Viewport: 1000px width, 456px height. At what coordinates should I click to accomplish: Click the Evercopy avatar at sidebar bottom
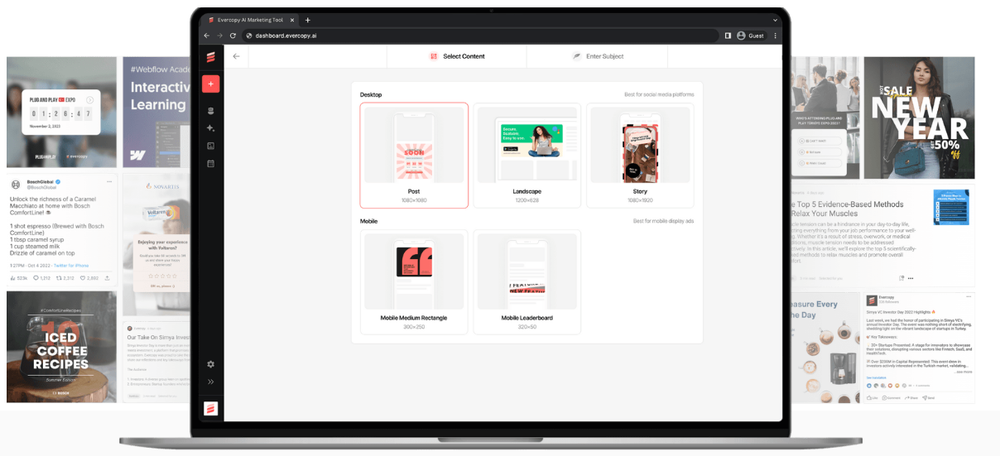(210, 409)
